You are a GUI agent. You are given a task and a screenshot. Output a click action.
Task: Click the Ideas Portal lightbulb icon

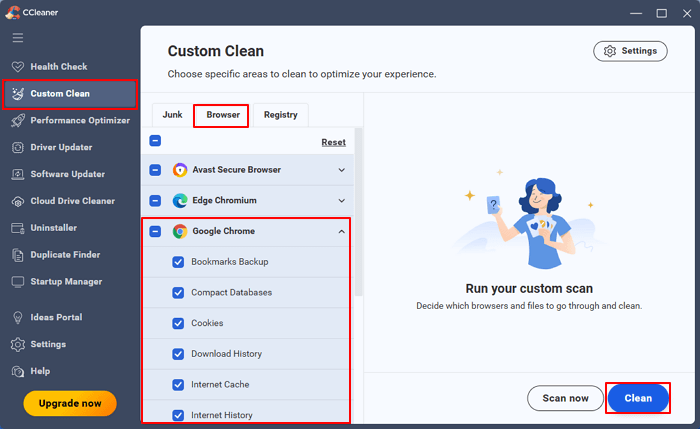(x=18, y=317)
